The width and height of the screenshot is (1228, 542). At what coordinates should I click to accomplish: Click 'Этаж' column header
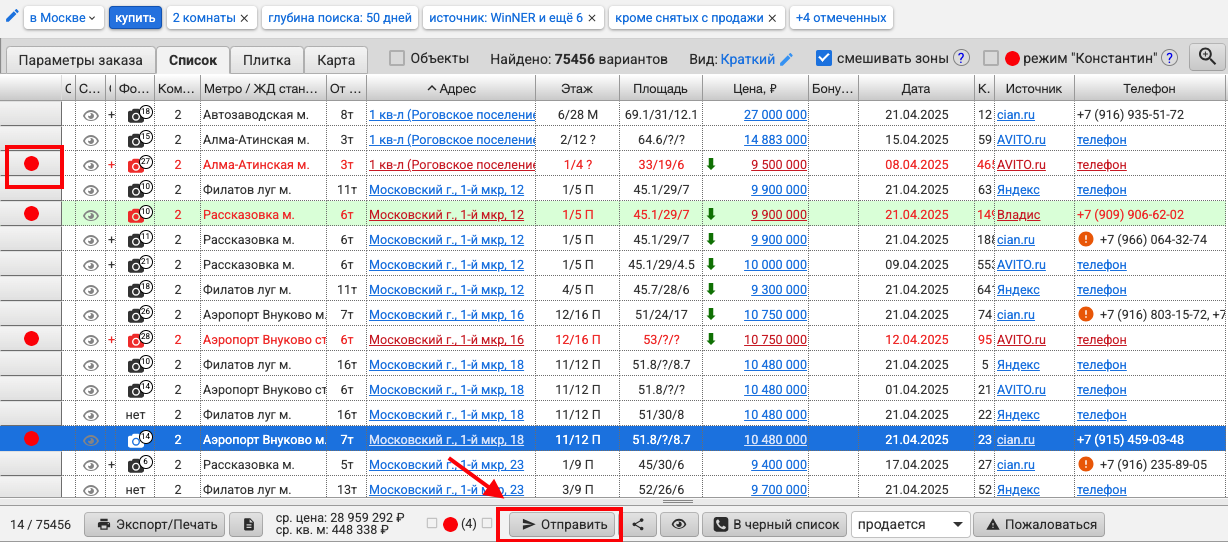[577, 88]
